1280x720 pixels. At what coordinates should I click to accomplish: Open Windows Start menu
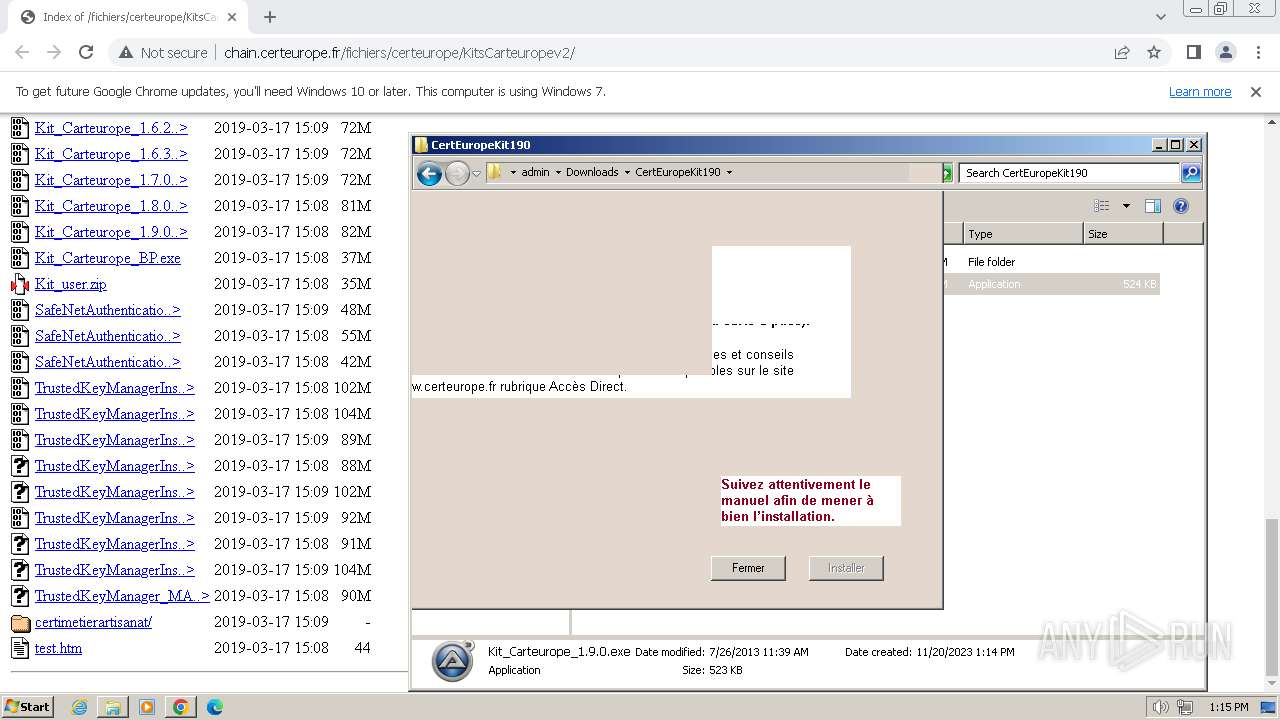[x=27, y=706]
